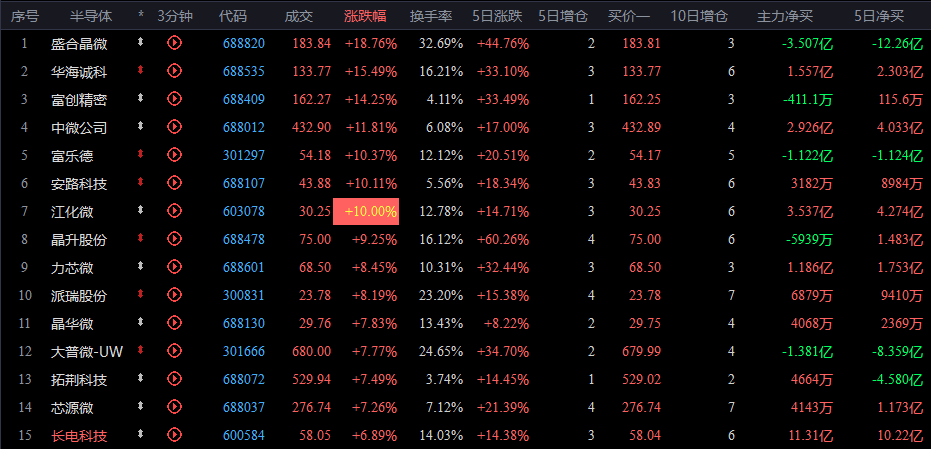Click the play icon in the 长电科技 row

(x=175, y=435)
